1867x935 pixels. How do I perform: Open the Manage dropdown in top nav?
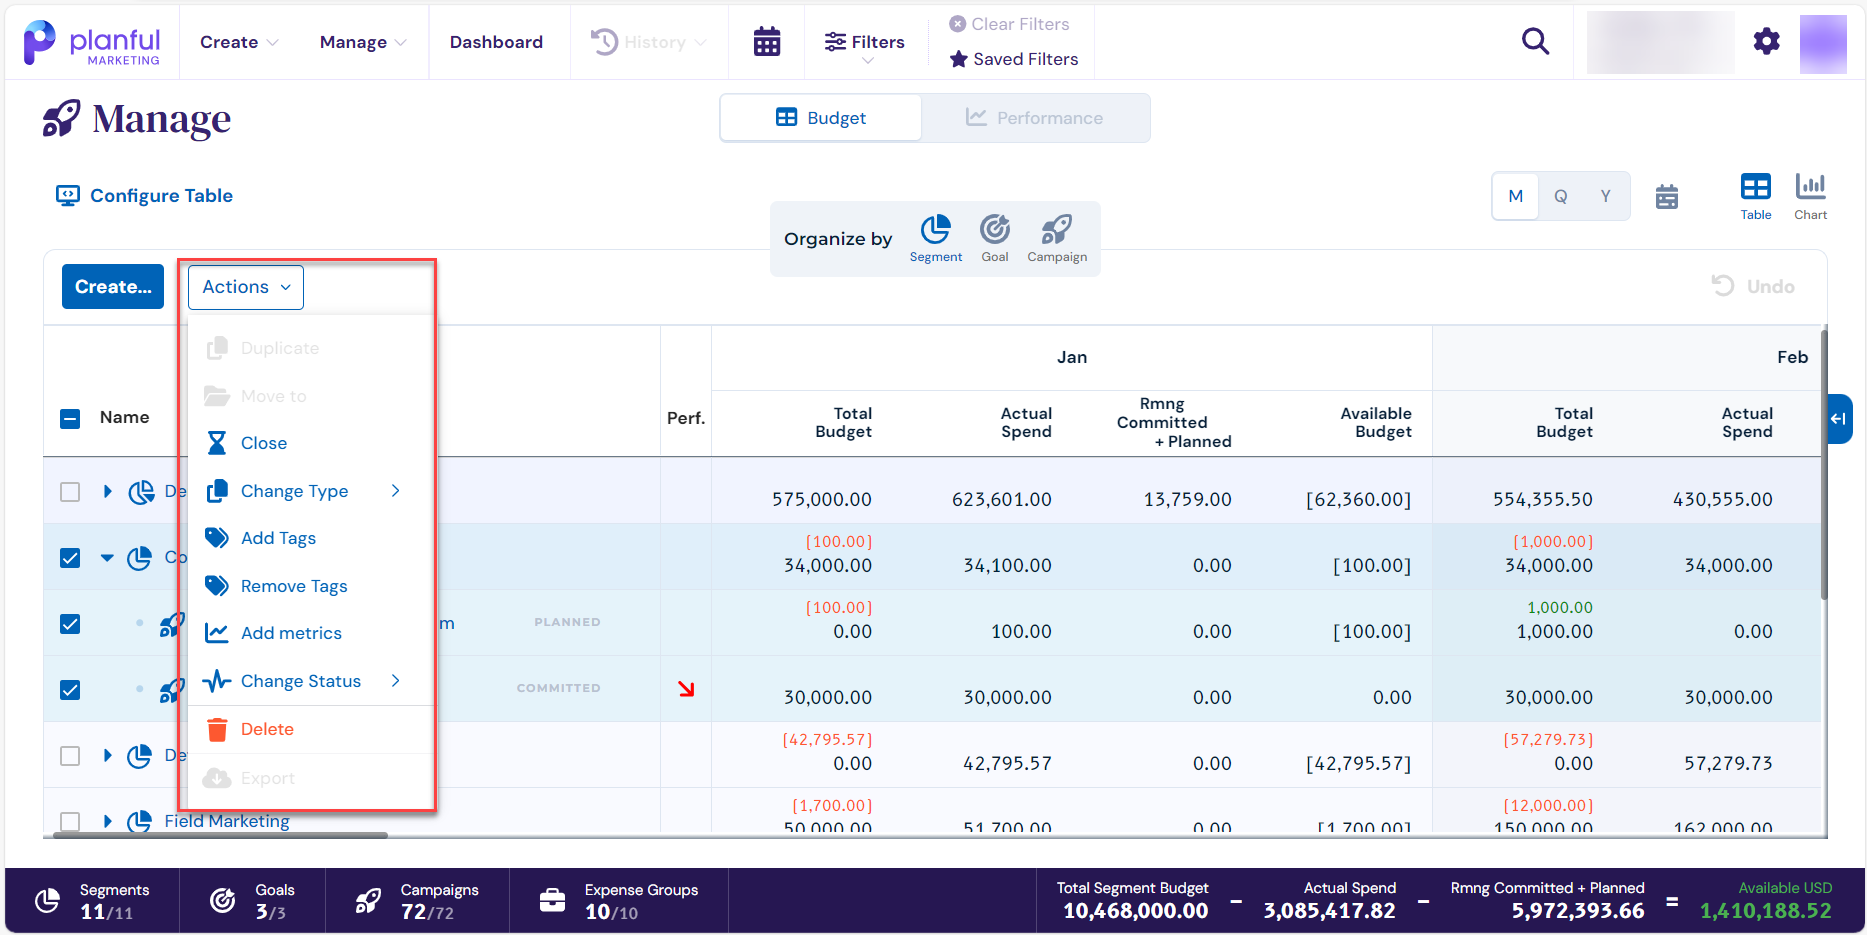point(363,42)
